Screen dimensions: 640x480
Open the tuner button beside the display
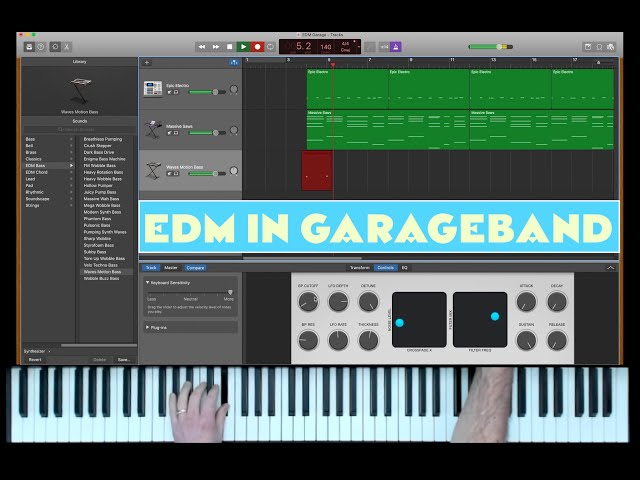370,47
